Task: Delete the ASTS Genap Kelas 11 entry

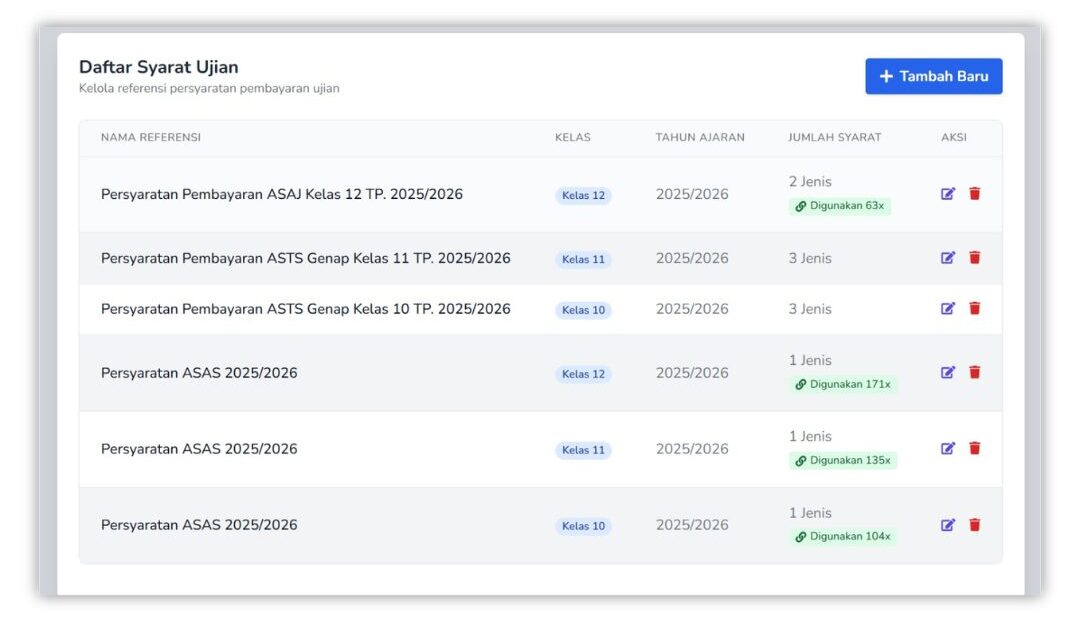Action: (975, 258)
